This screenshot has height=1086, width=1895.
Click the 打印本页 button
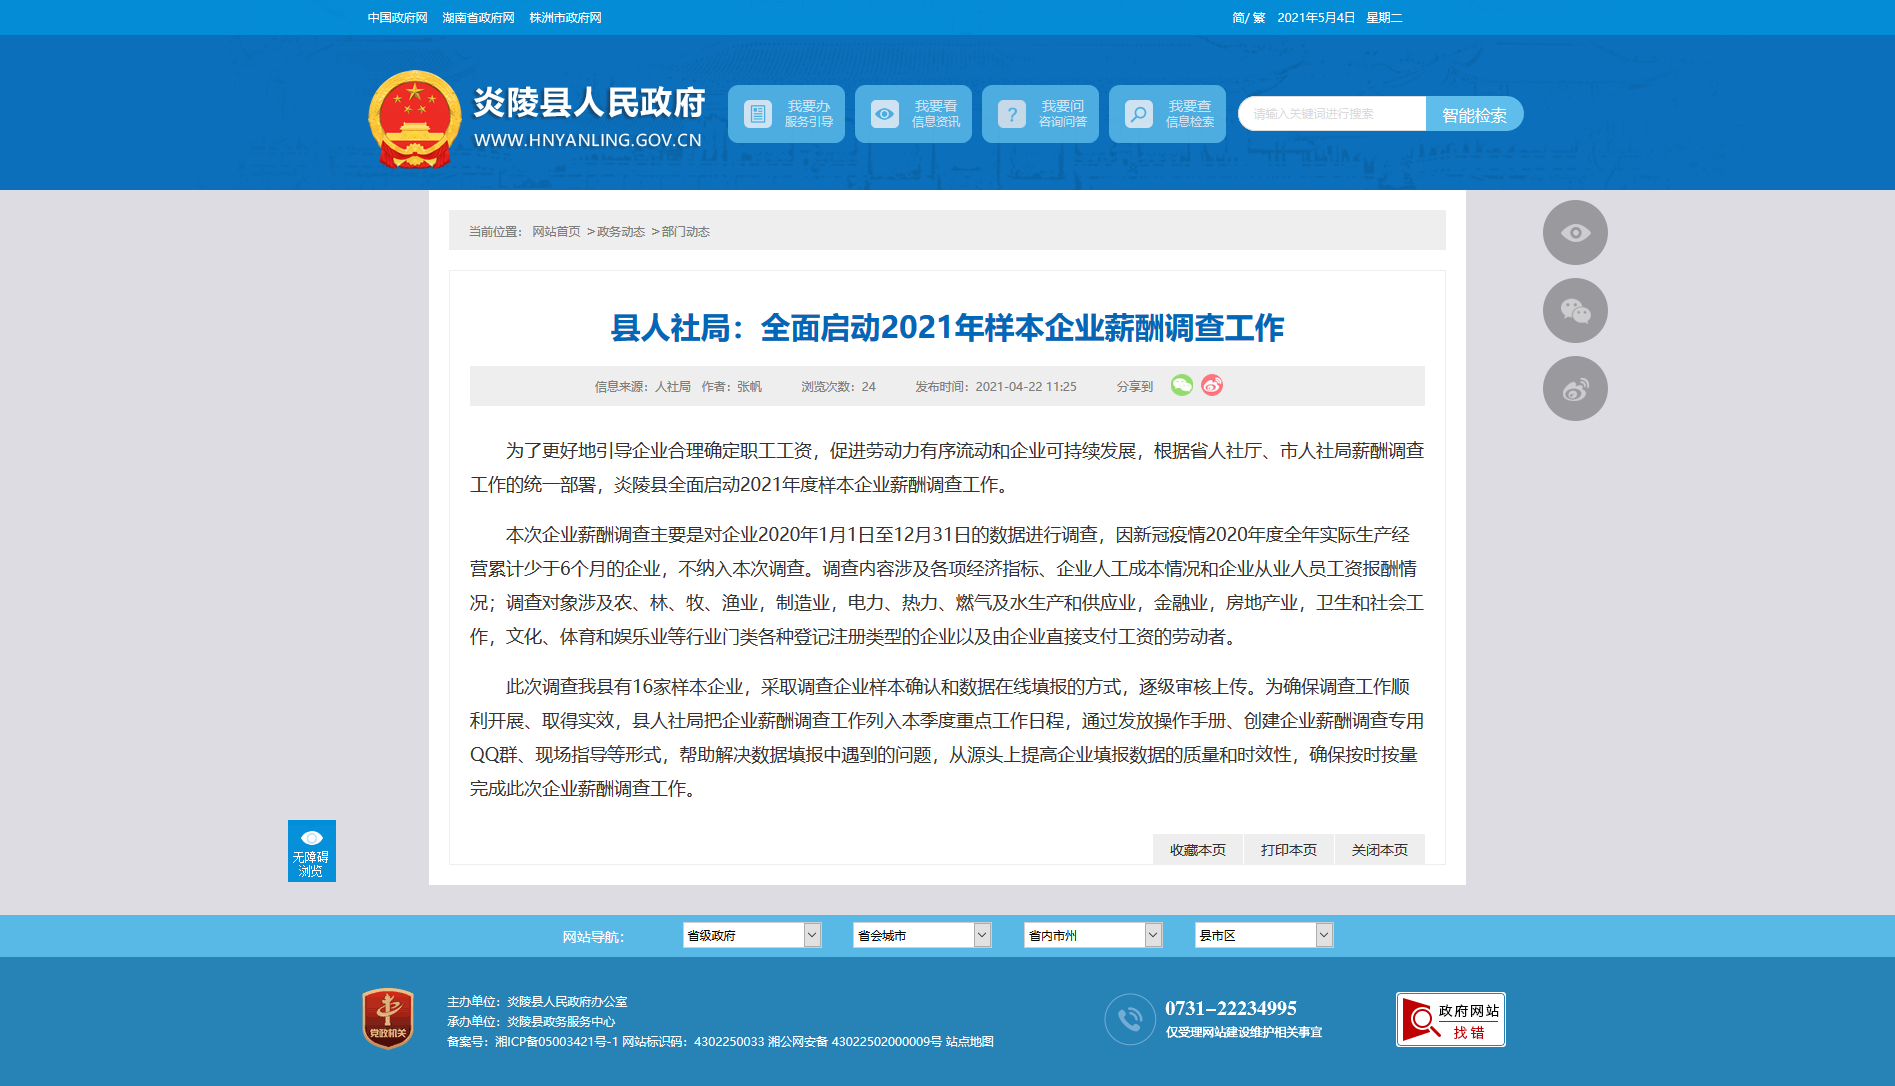[x=1288, y=850]
